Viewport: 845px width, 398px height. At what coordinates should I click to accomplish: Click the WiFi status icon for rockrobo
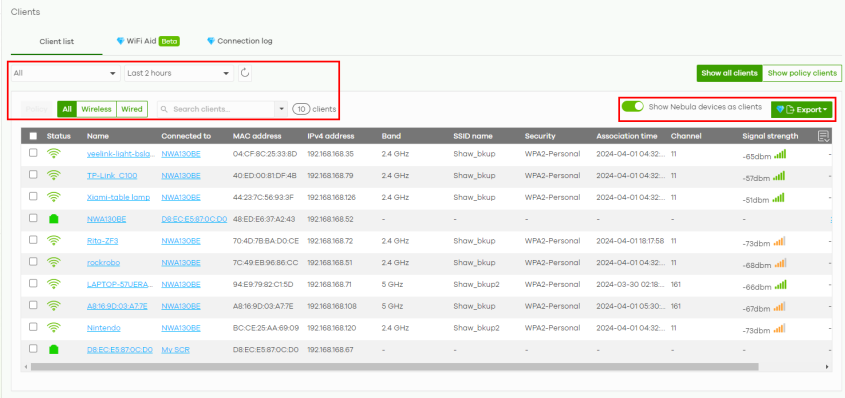click(53, 262)
